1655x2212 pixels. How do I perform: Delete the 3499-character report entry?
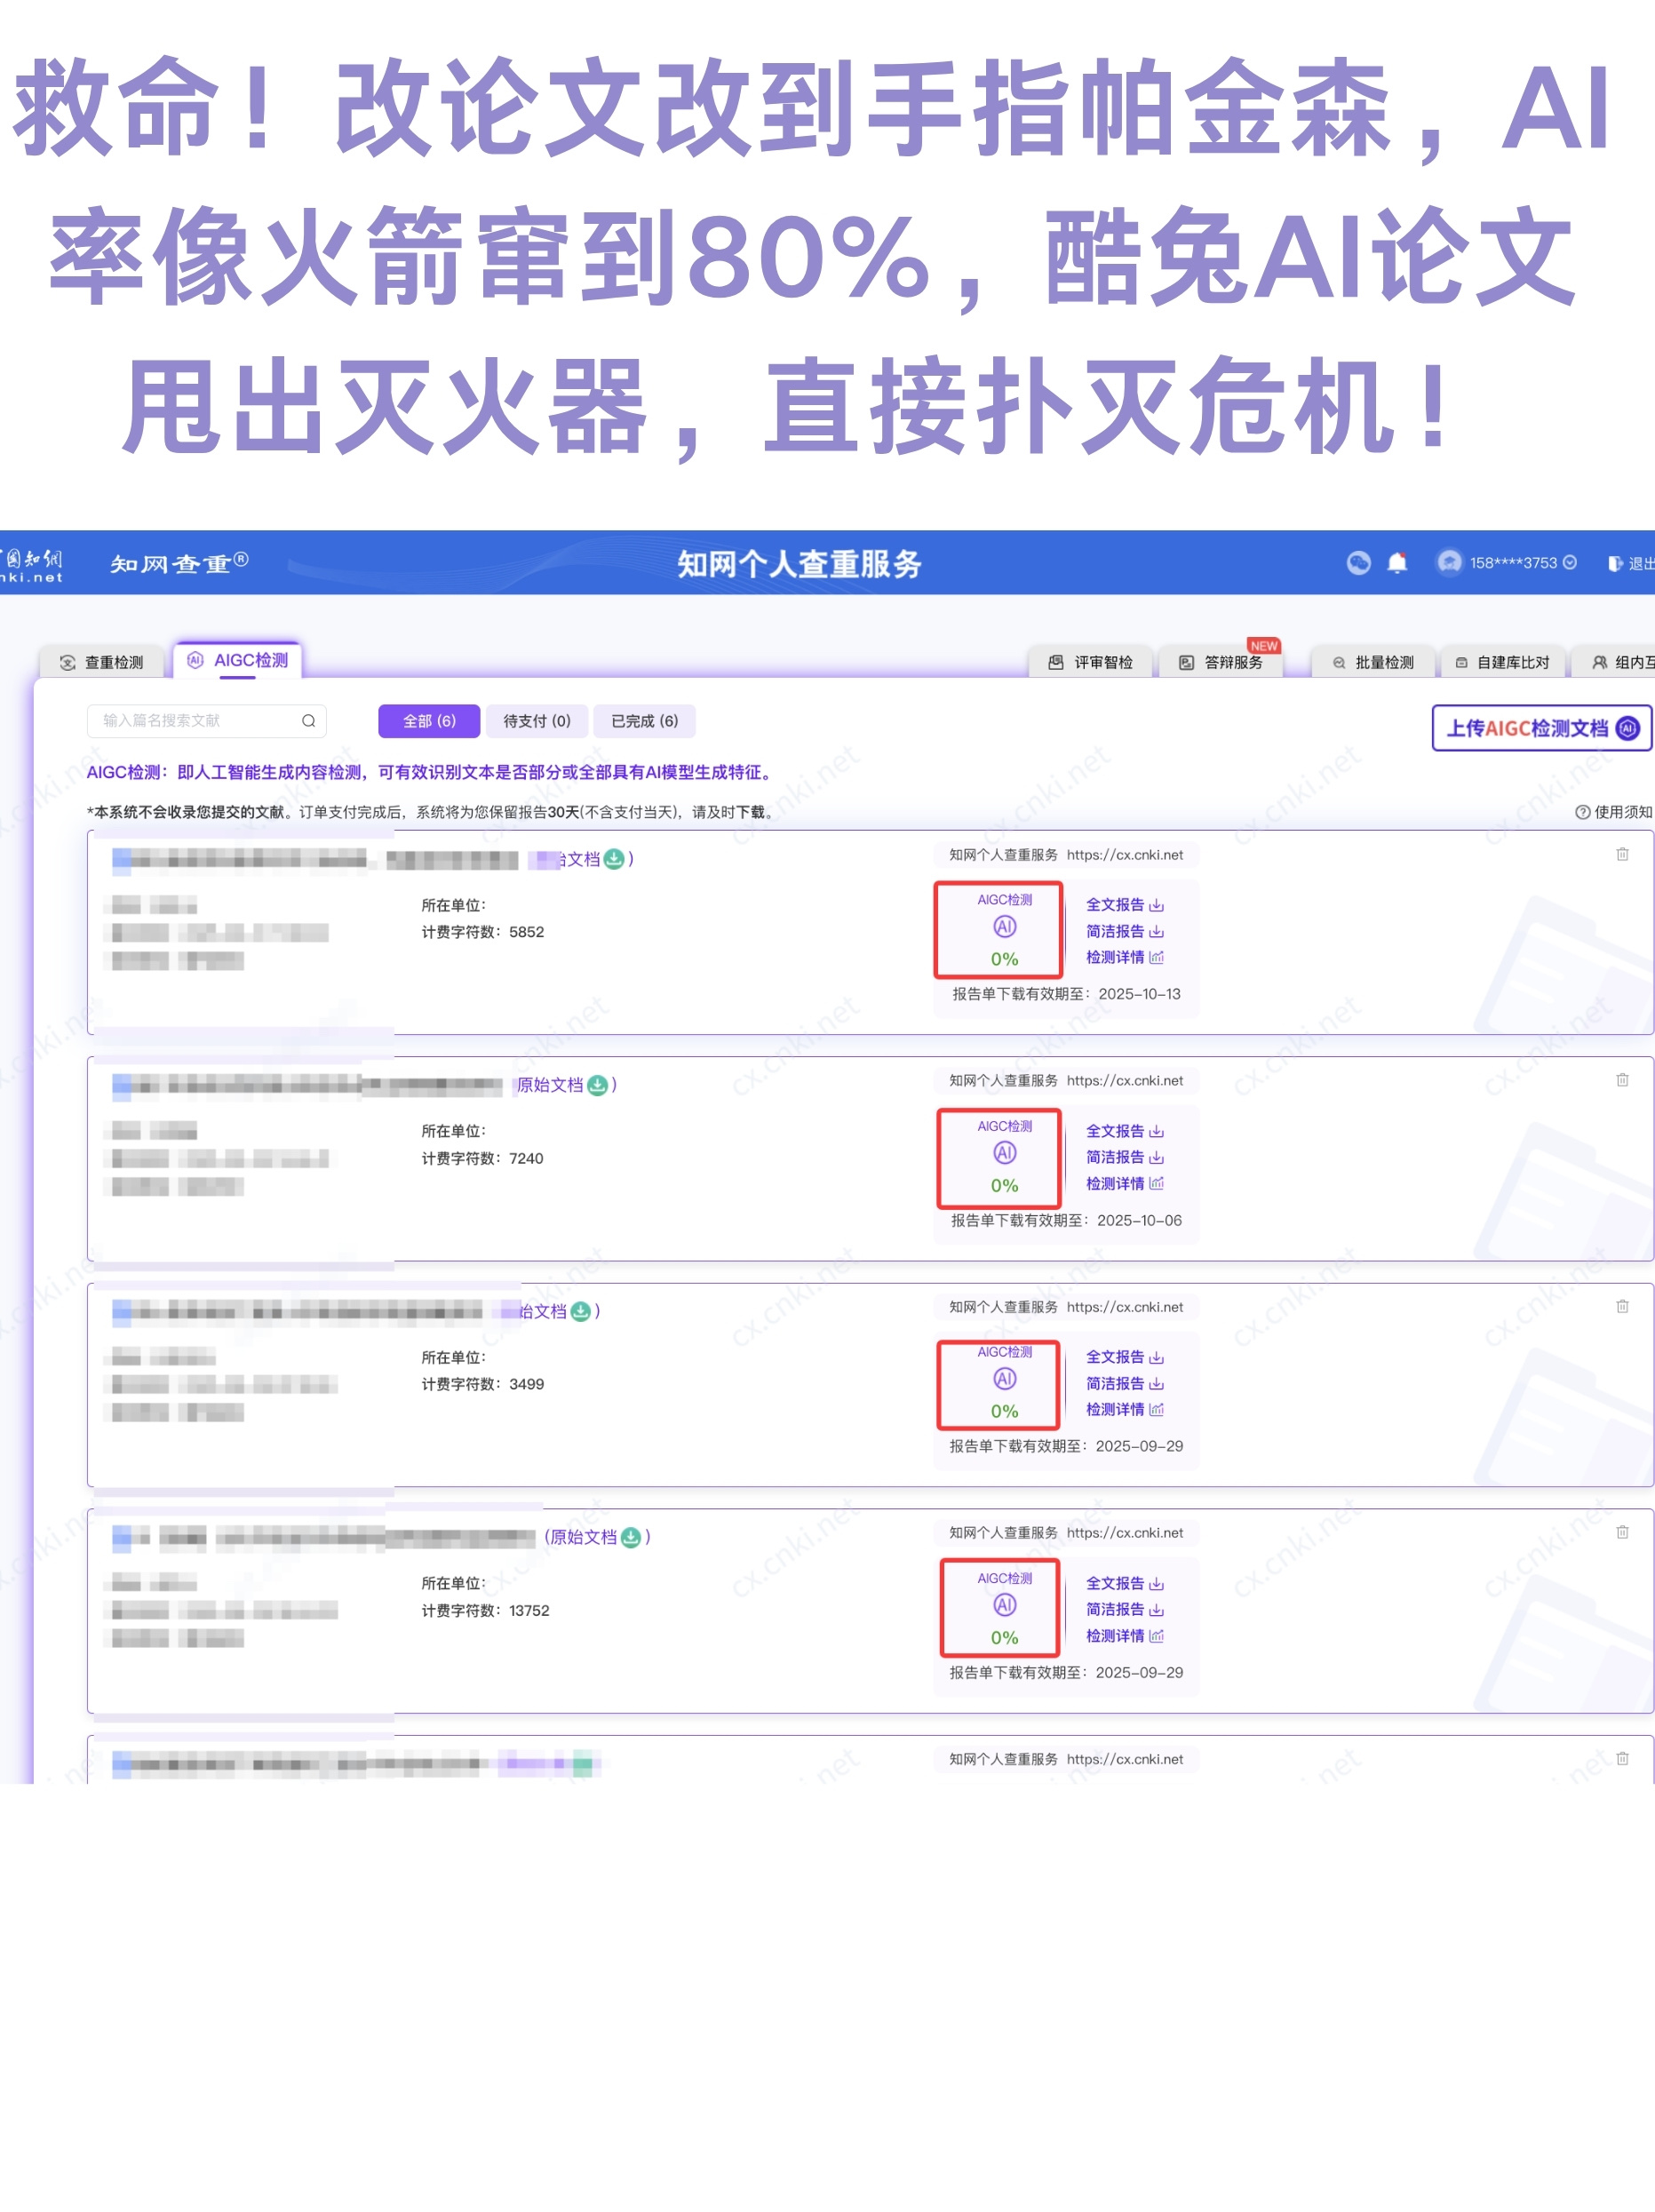pyautogui.click(x=1622, y=1306)
